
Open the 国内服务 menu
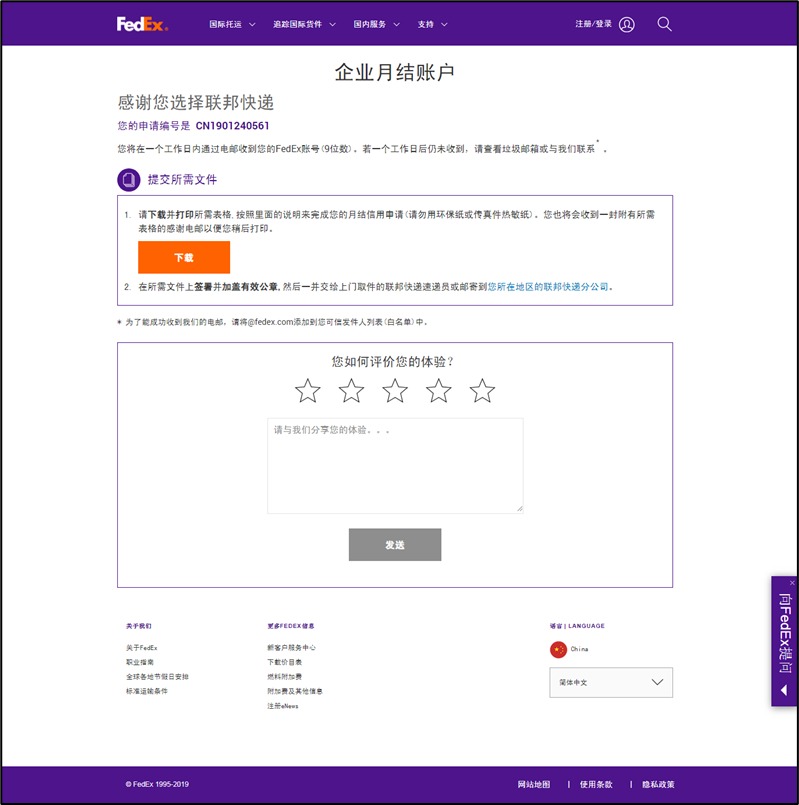tap(370, 24)
